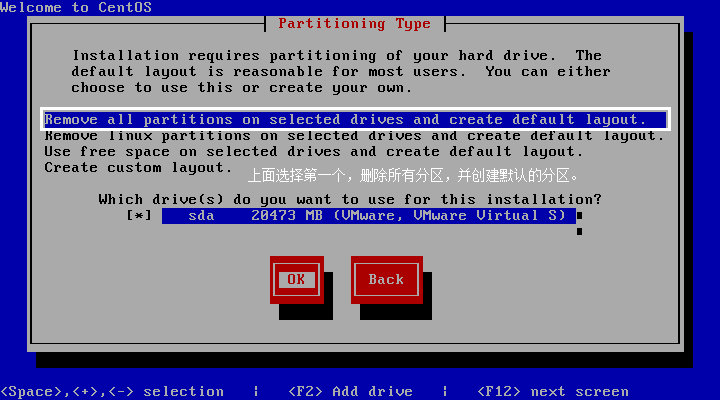Click the F12 next screen hint
This screenshot has height=400, width=720.
tap(553, 391)
